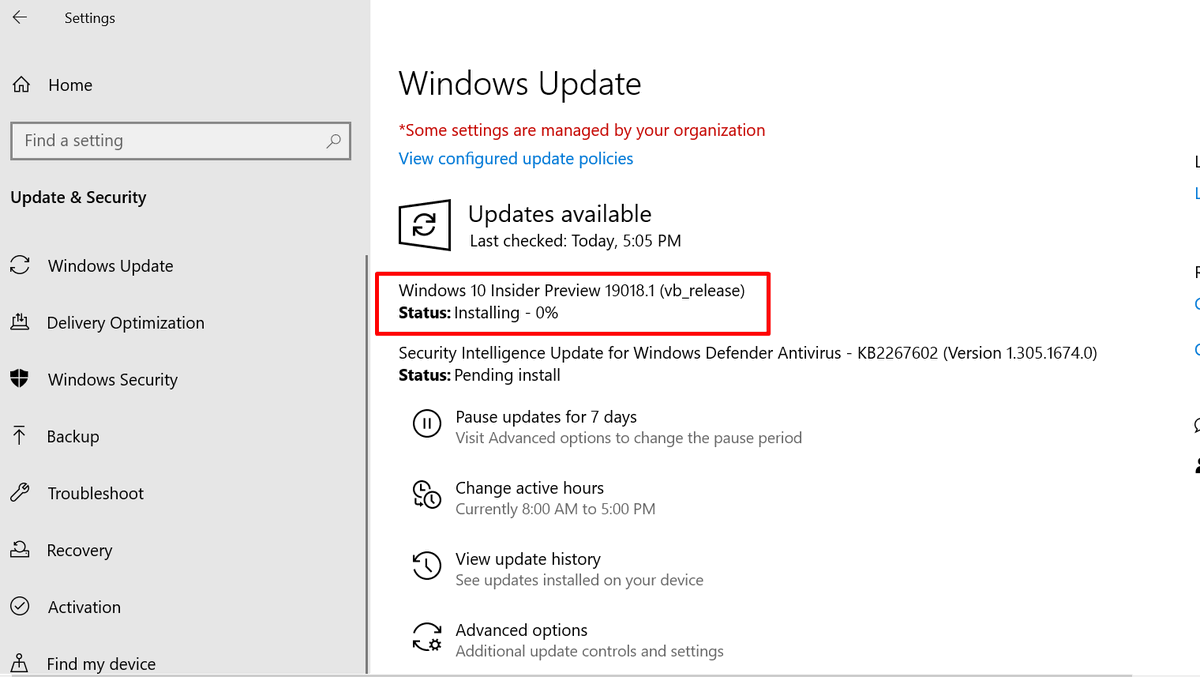
Task: Select the Change active hours clock icon
Action: pos(427,496)
